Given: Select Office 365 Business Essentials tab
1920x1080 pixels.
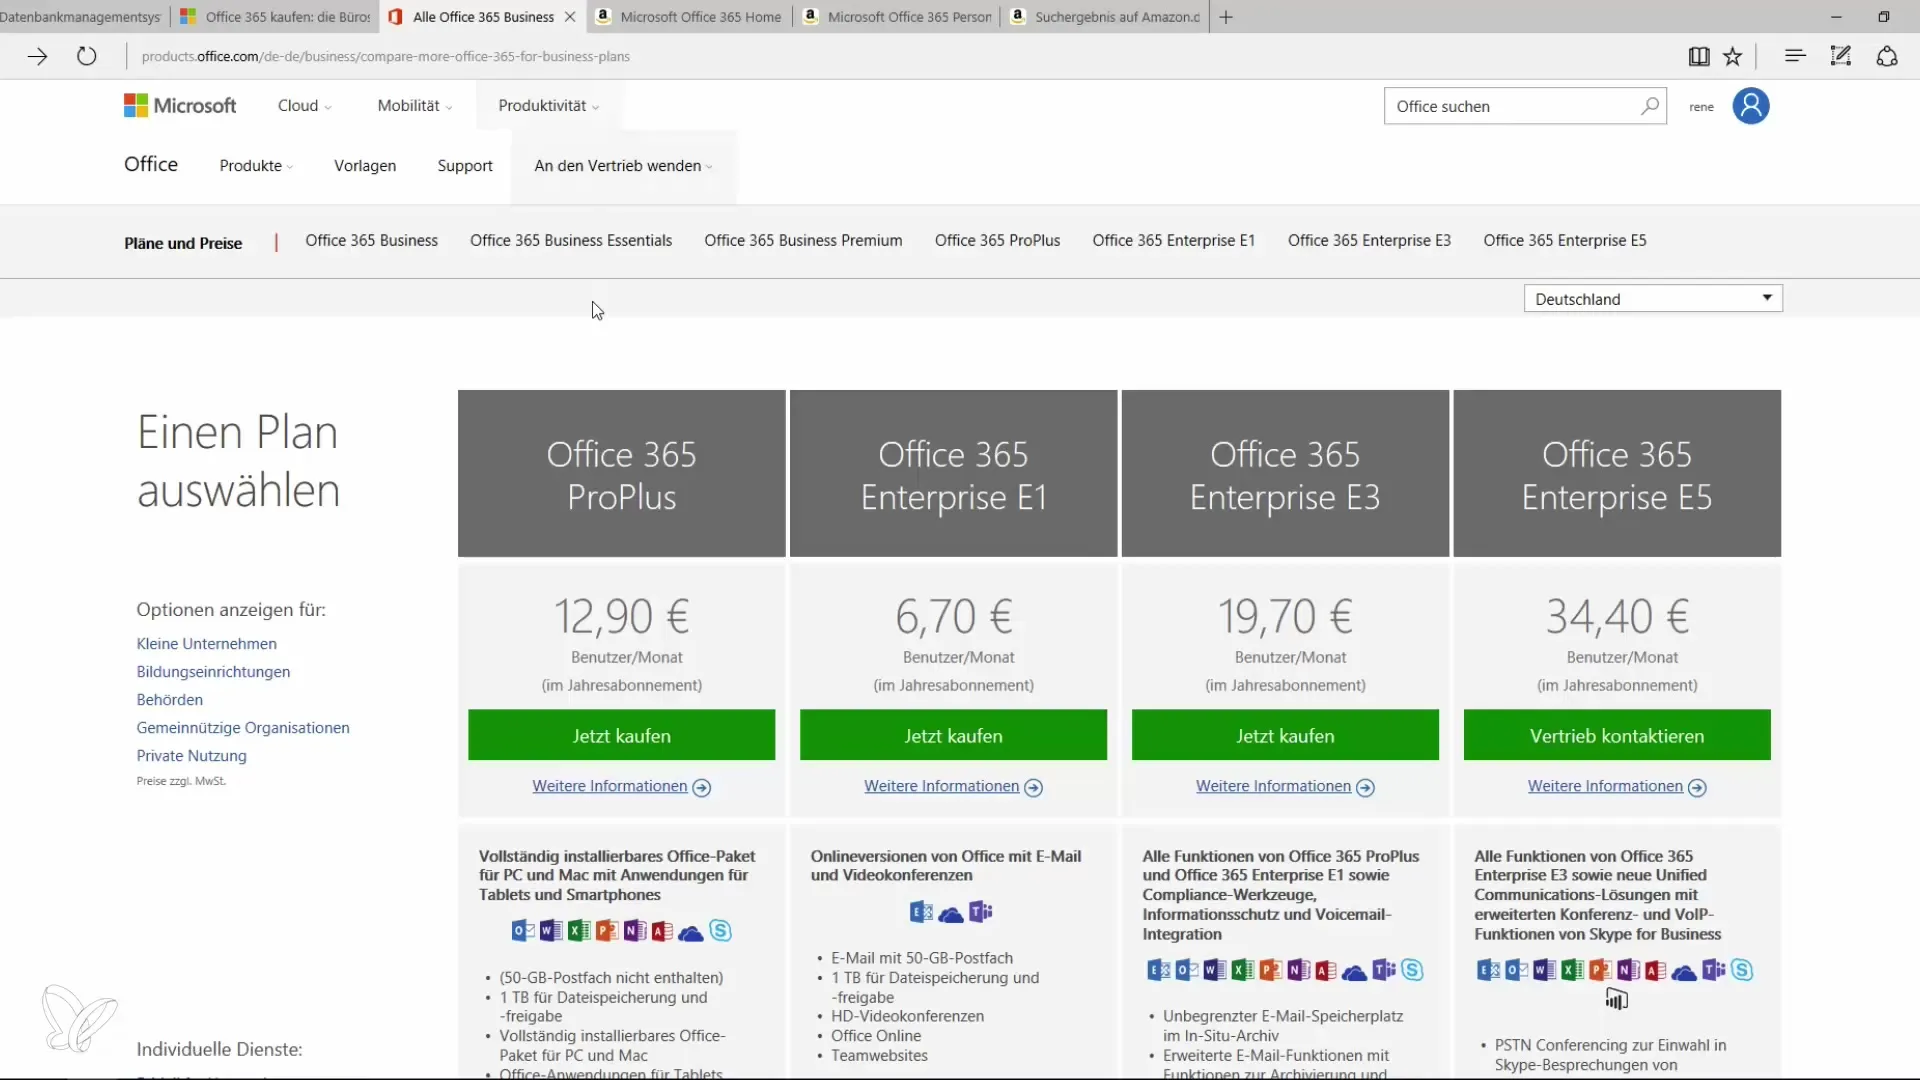Looking at the screenshot, I should (571, 240).
